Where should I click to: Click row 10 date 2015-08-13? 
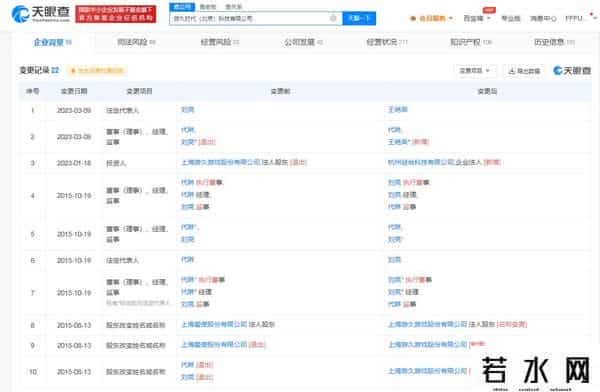tap(74, 372)
